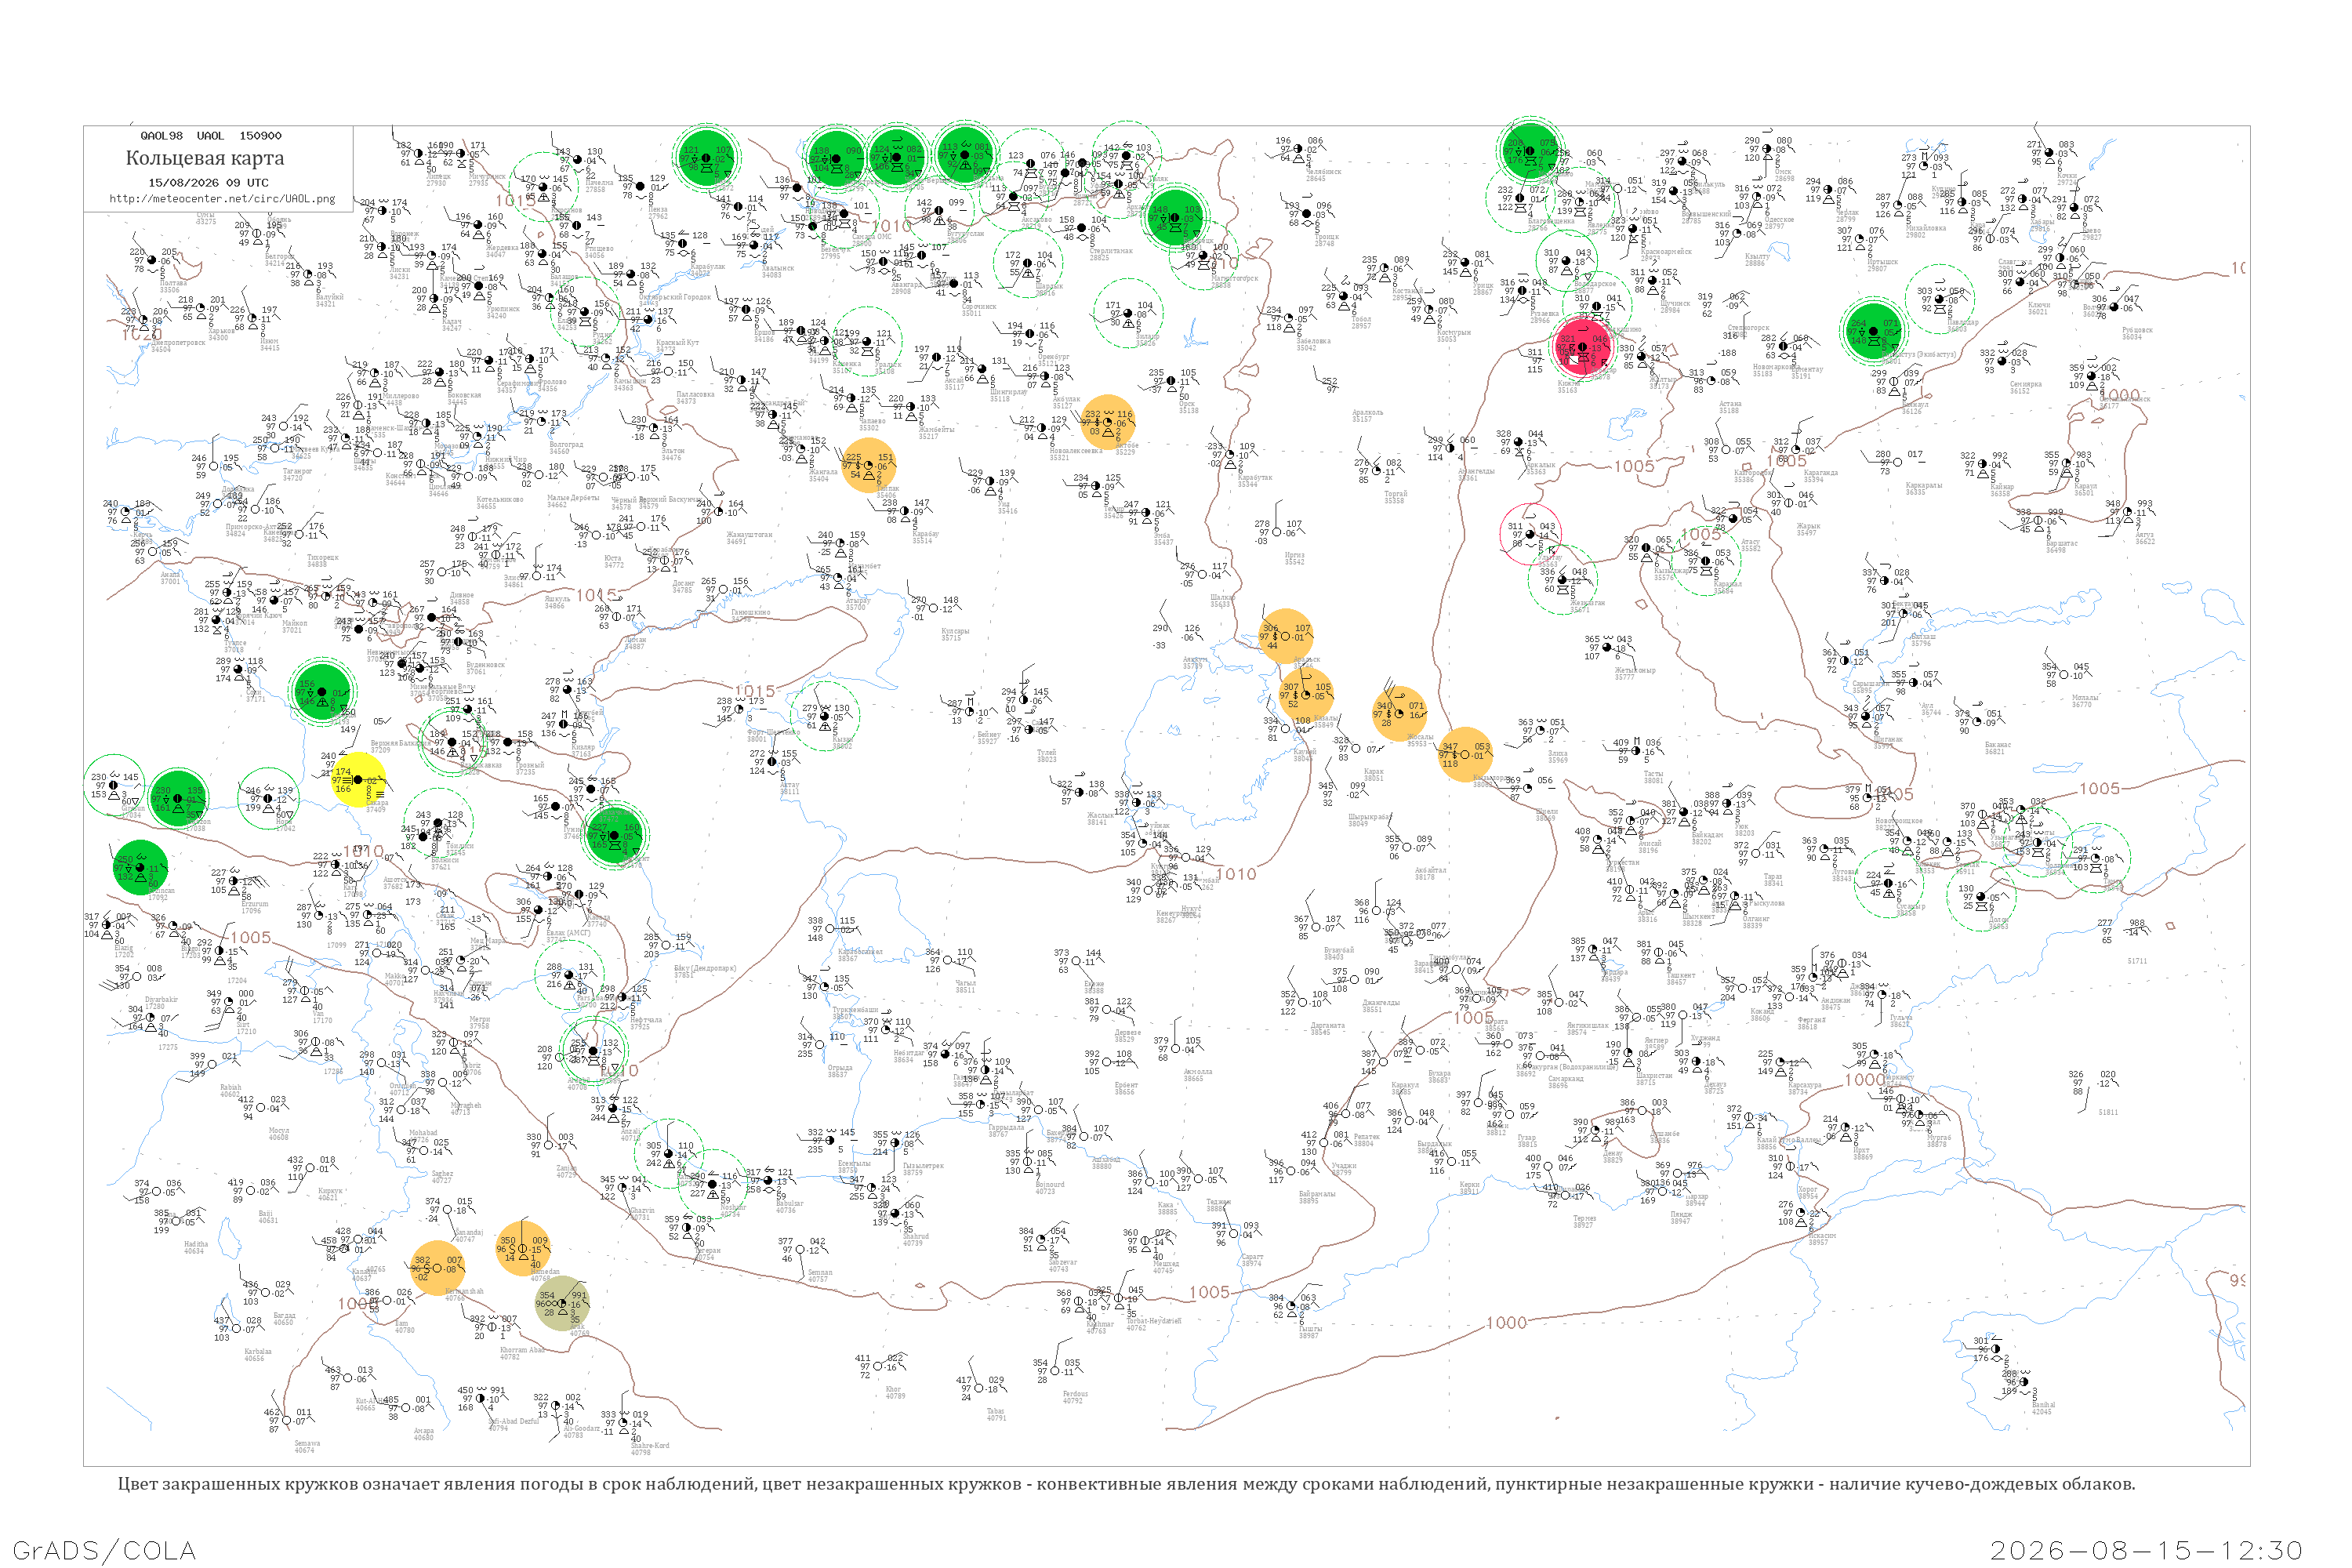Image resolution: width=2352 pixels, height=1568 pixels.
Task: Click the header code "QAOL98 UAOL 150900"
Action: [211, 135]
